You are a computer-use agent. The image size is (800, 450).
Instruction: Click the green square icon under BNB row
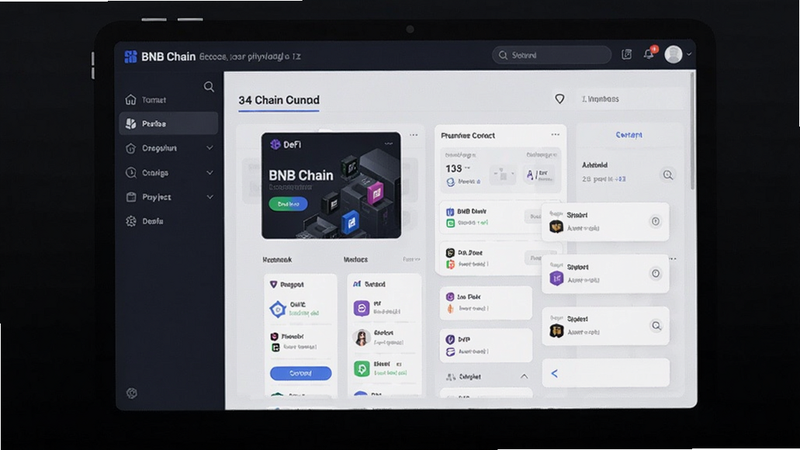(x=451, y=223)
